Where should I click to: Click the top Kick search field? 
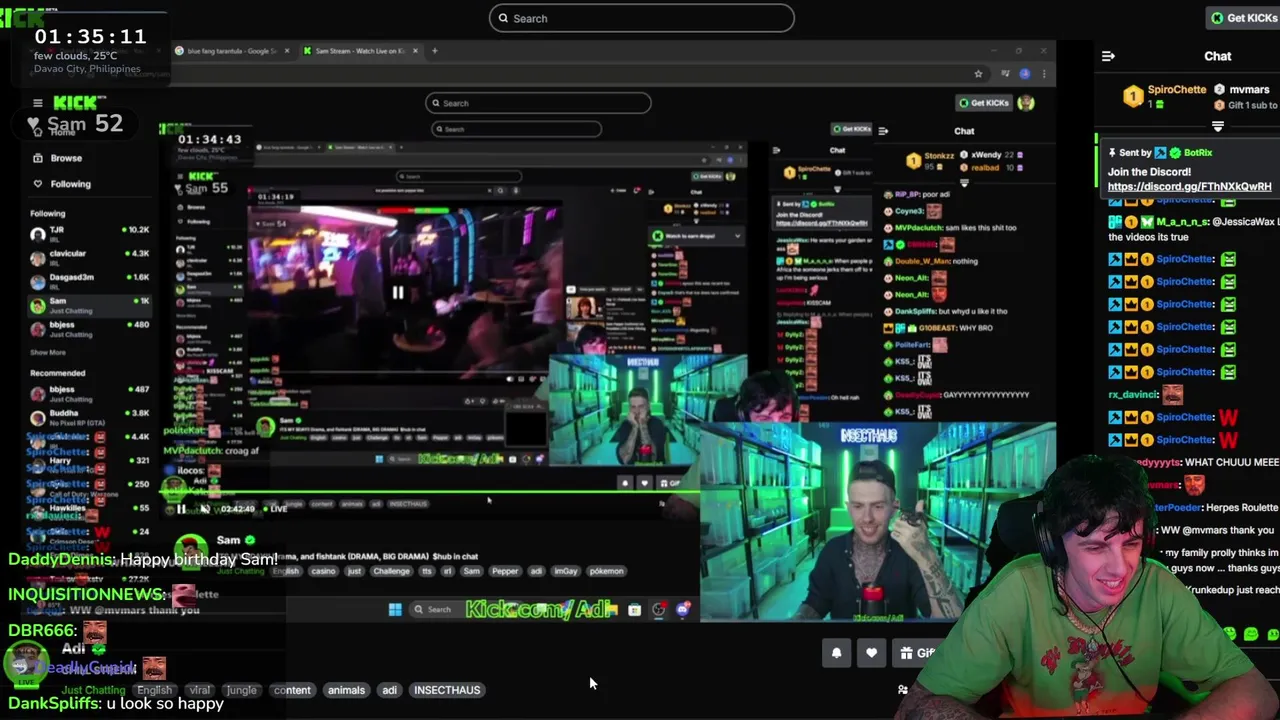click(x=641, y=18)
